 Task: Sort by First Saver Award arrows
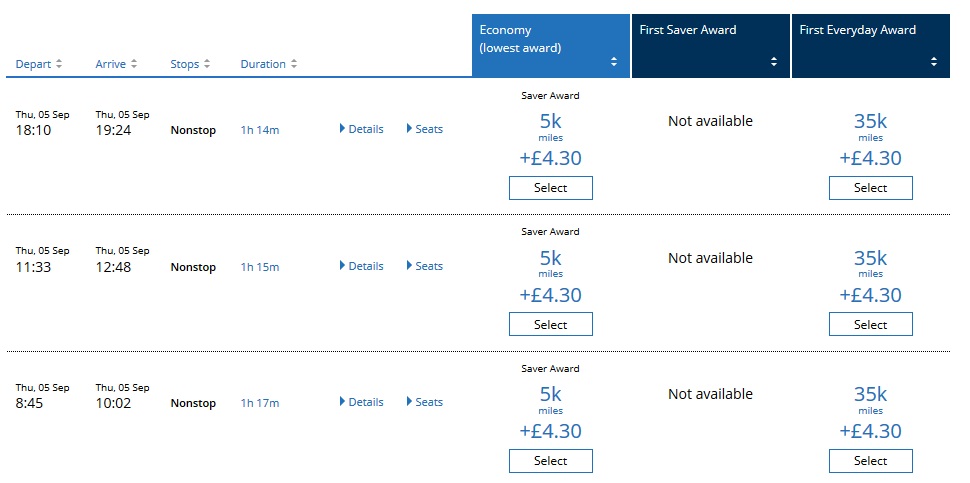774,62
